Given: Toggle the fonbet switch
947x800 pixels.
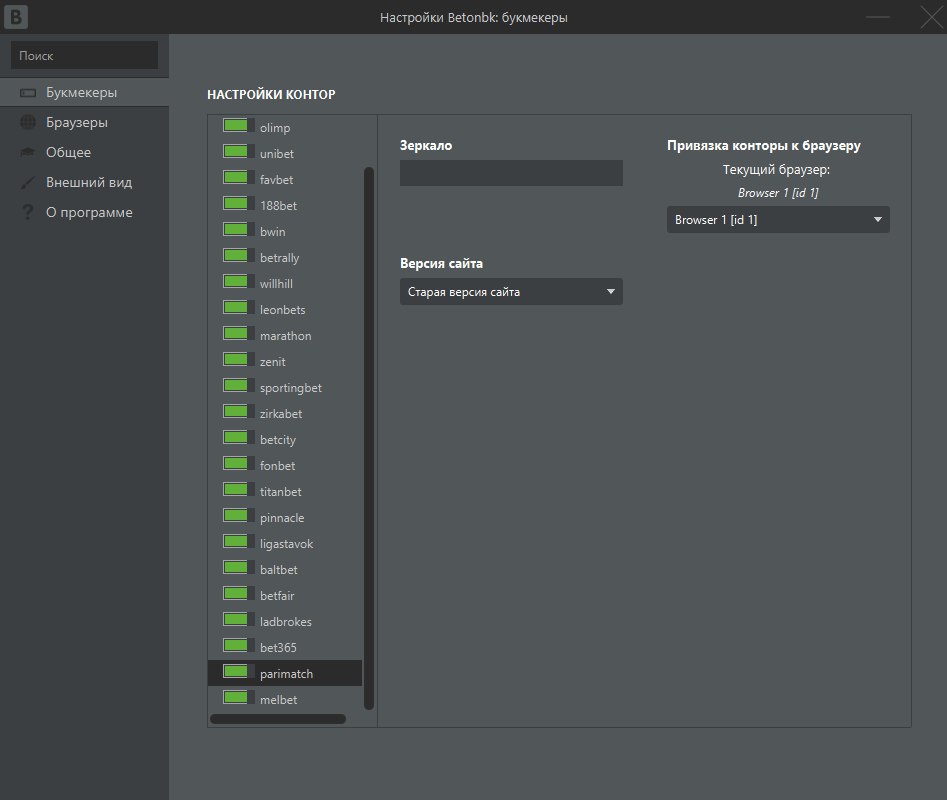Looking at the screenshot, I should click(x=238, y=463).
